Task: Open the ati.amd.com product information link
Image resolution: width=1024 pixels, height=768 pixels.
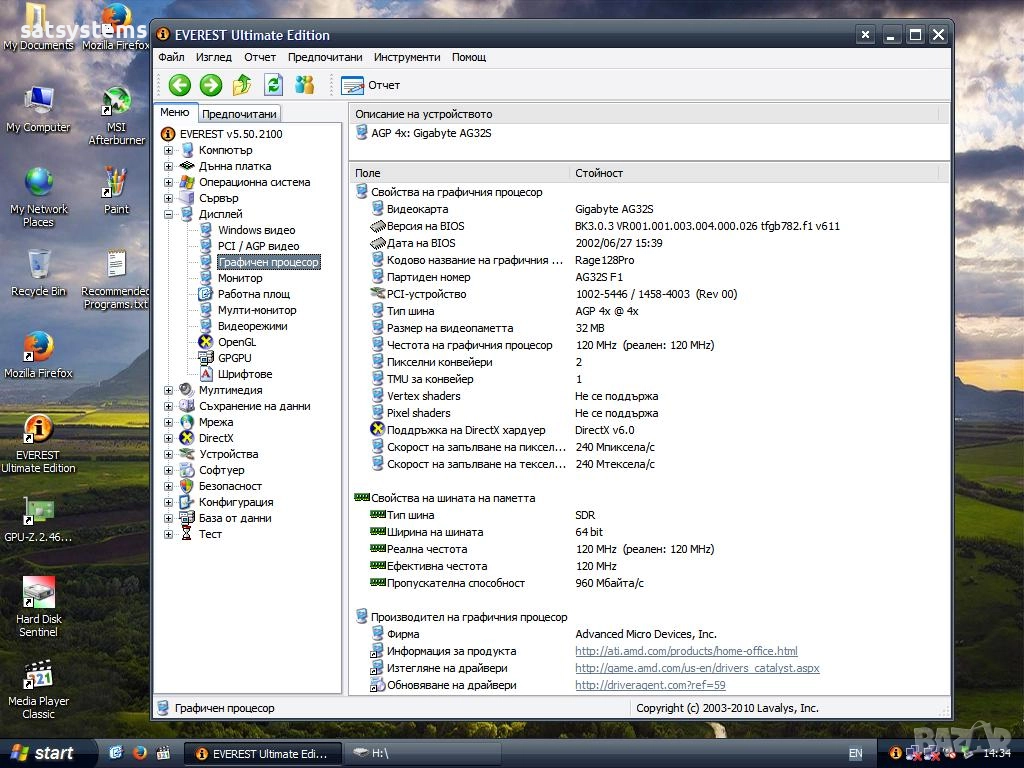Action: point(686,651)
